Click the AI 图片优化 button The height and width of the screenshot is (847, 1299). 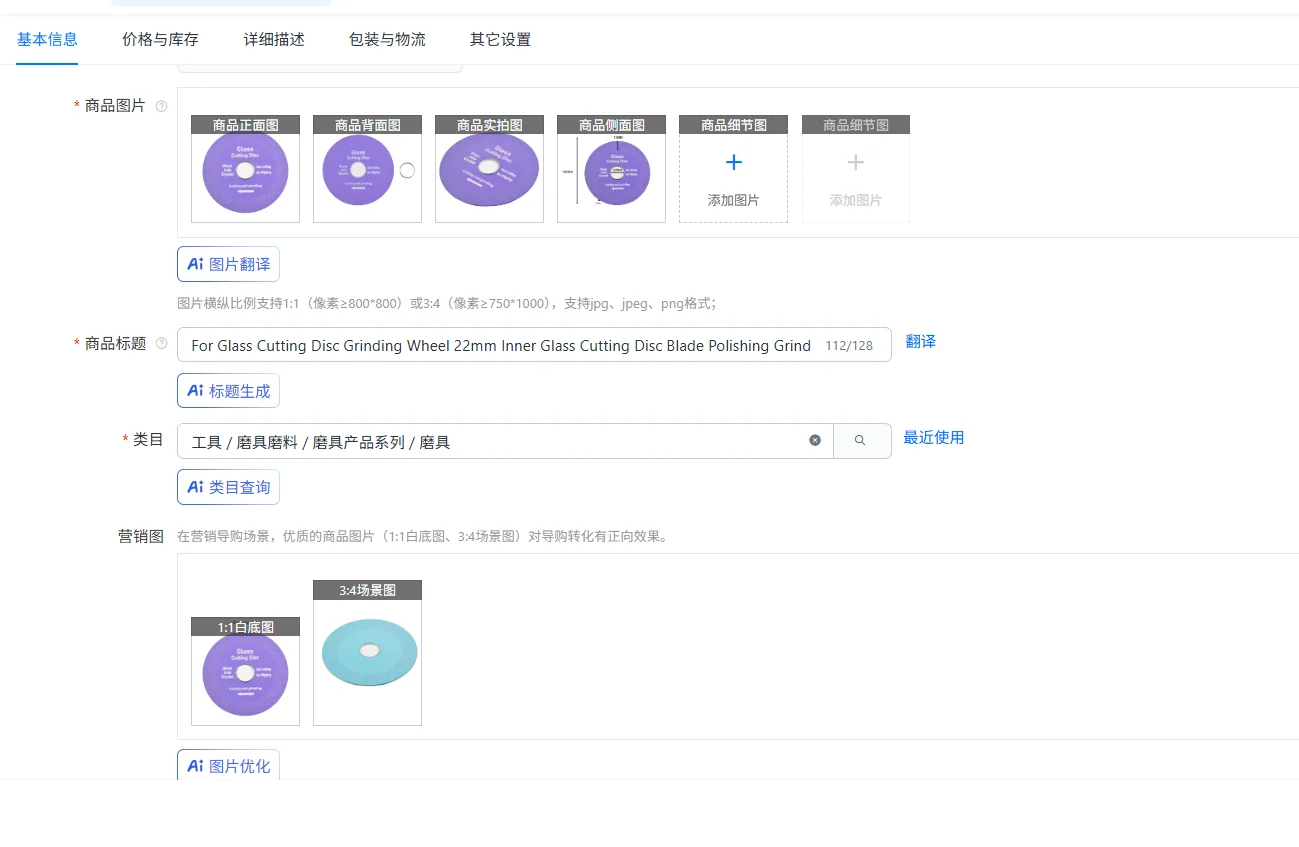point(229,766)
